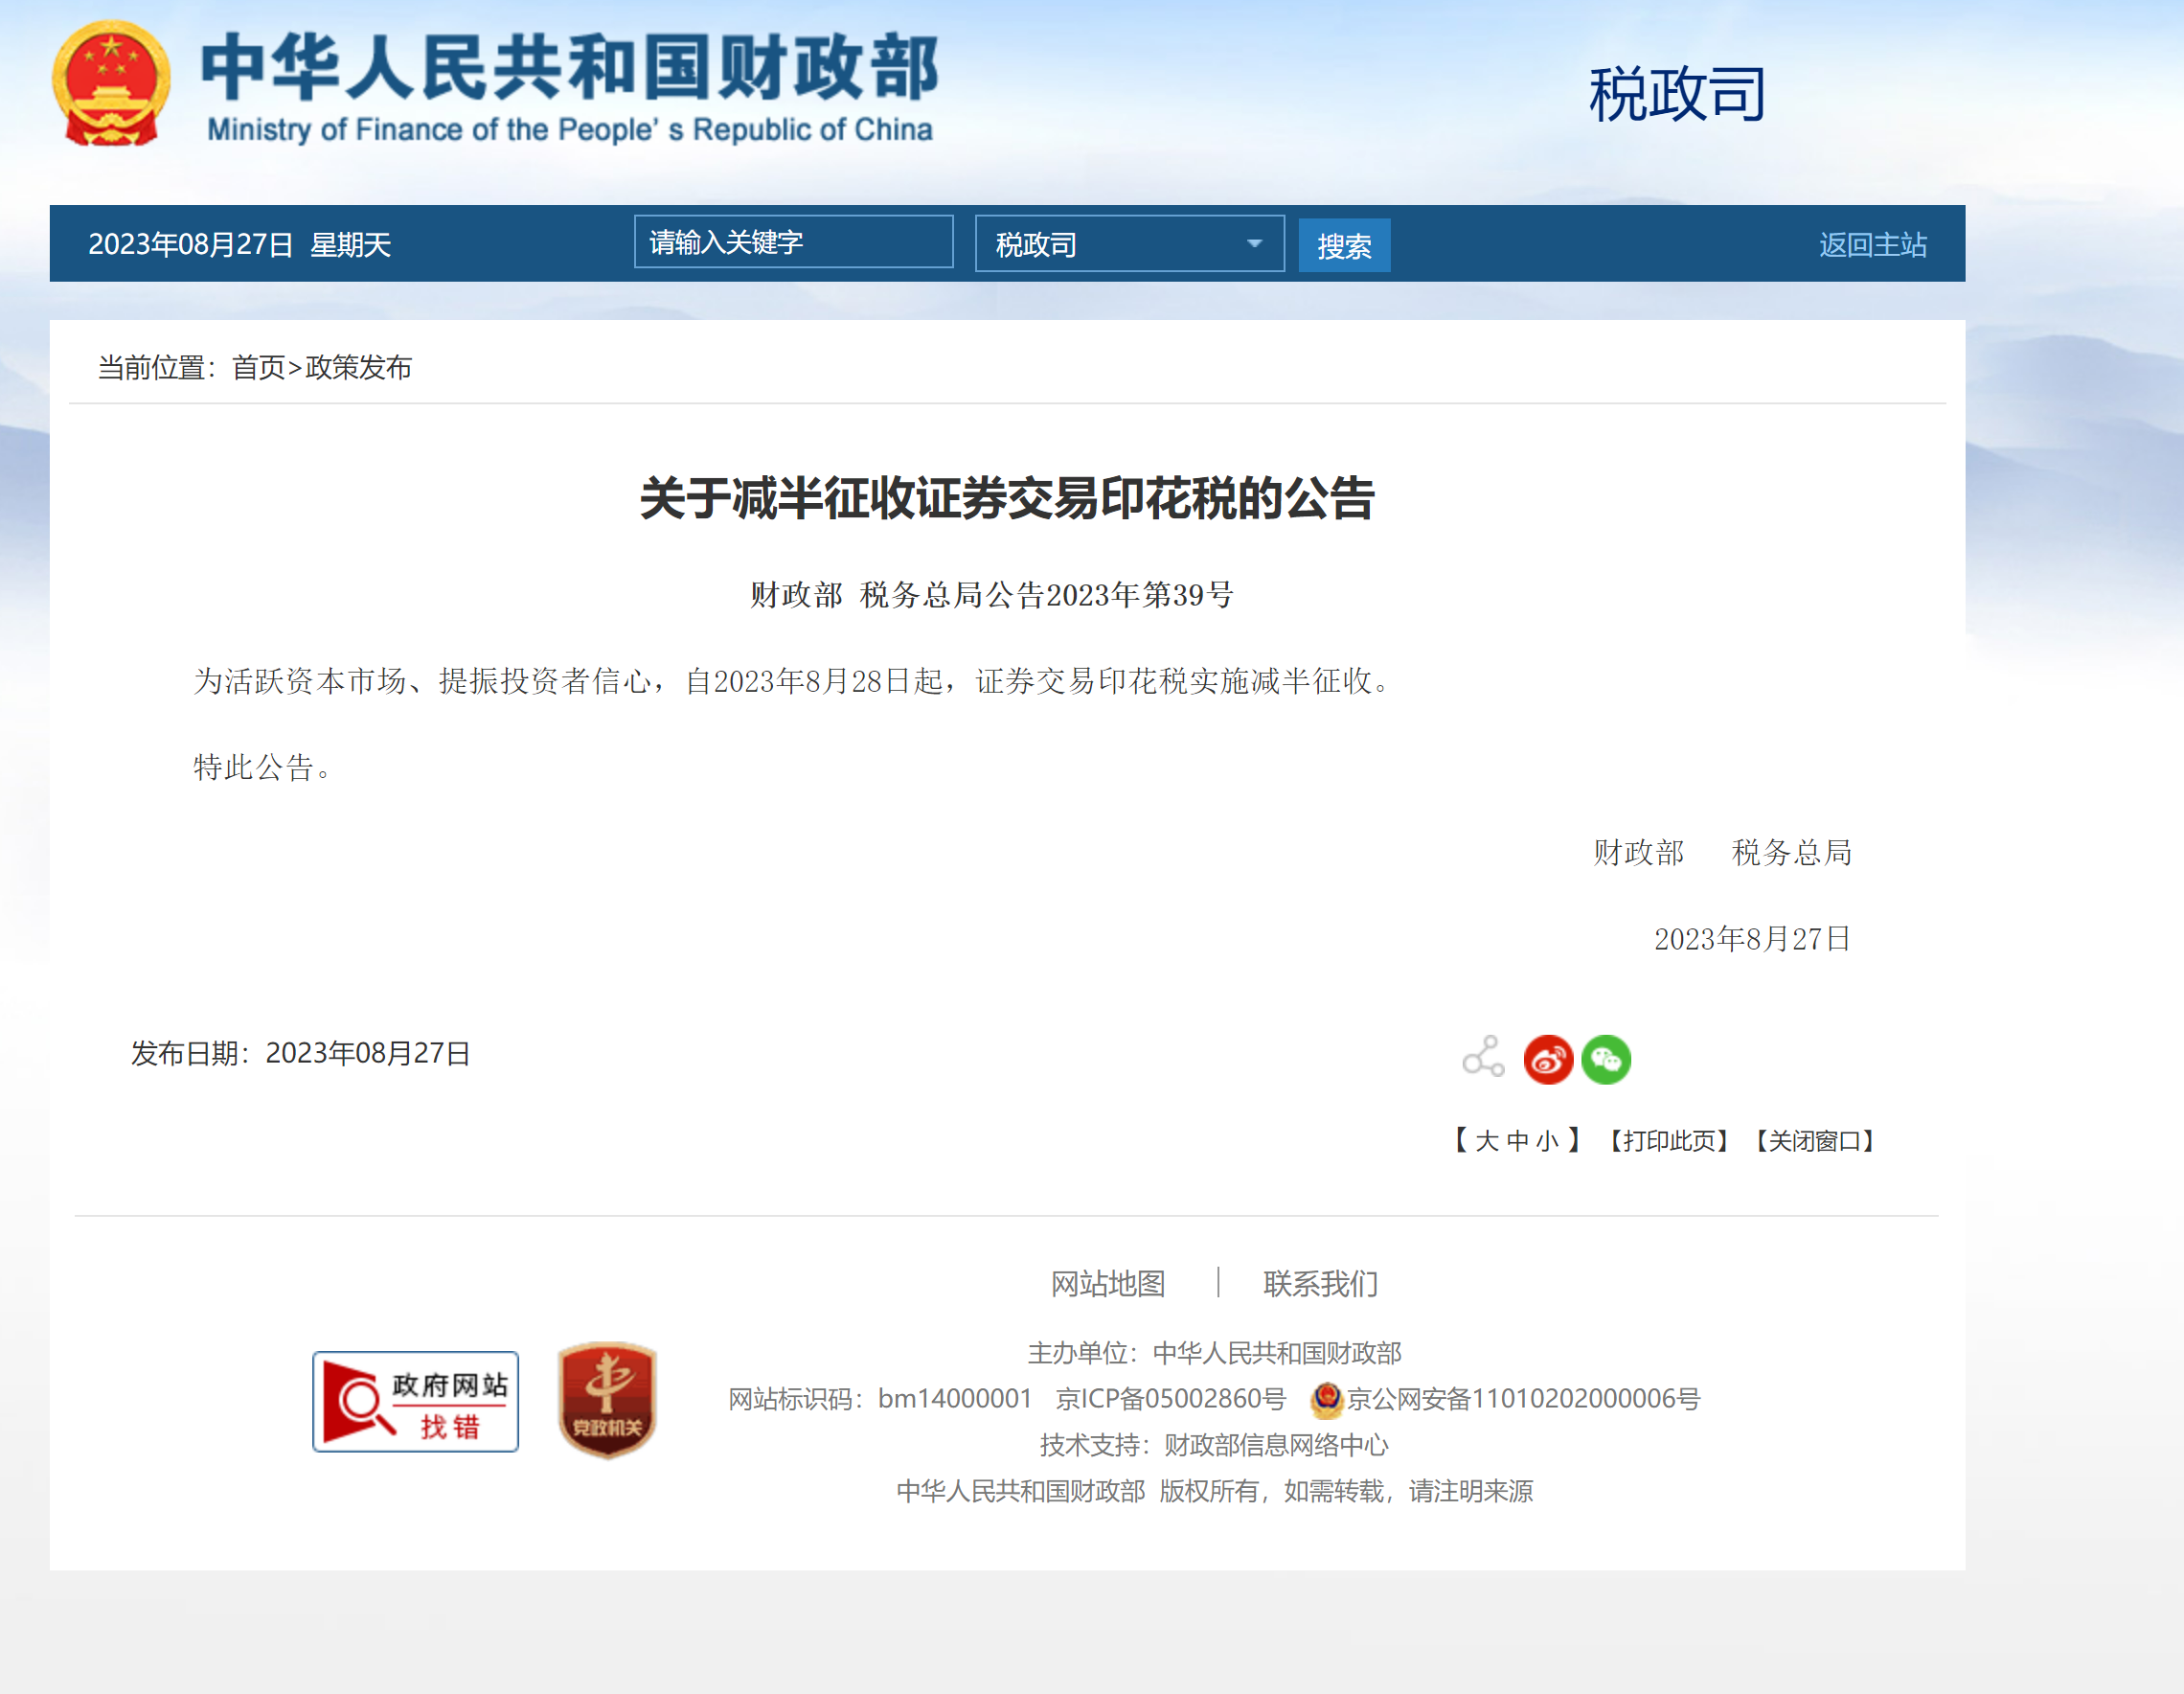Go to 首页 in breadcrumb
2184x1694 pixels.
[258, 368]
